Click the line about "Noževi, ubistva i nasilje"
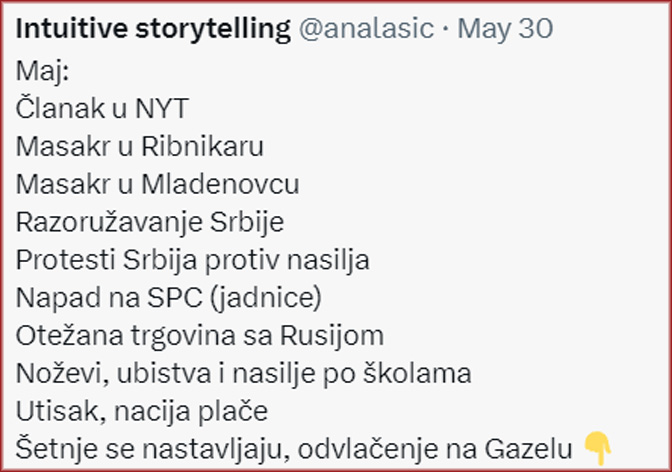This screenshot has width=672, height=472. [243, 373]
